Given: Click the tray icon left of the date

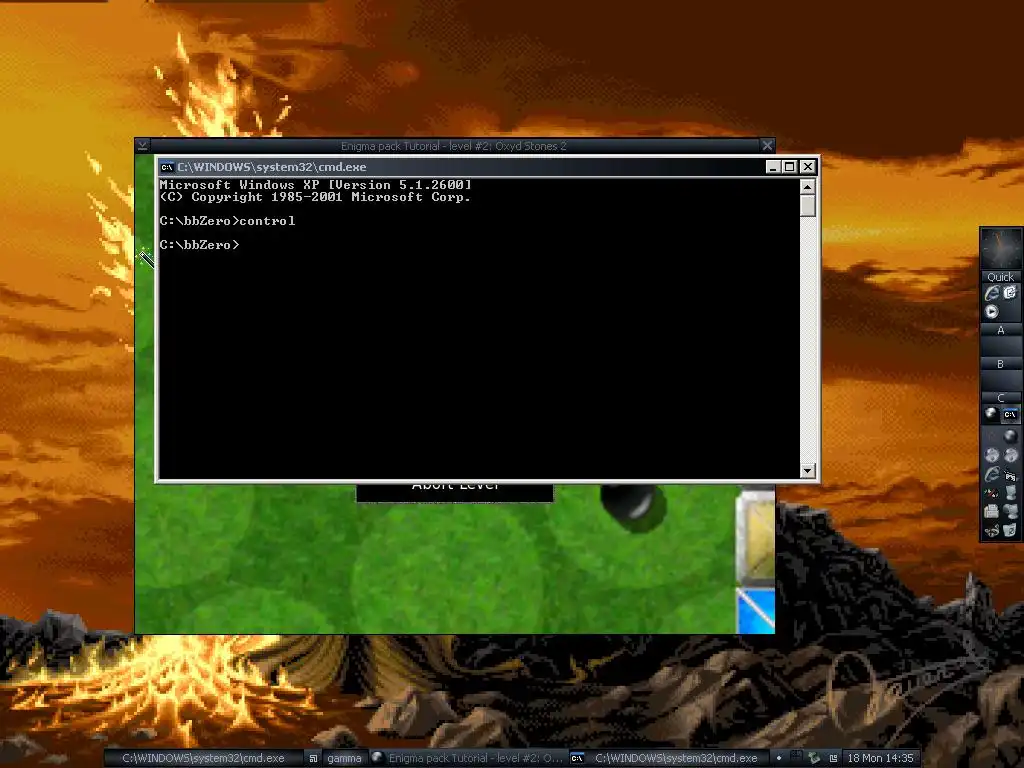Looking at the screenshot, I should 833,758.
